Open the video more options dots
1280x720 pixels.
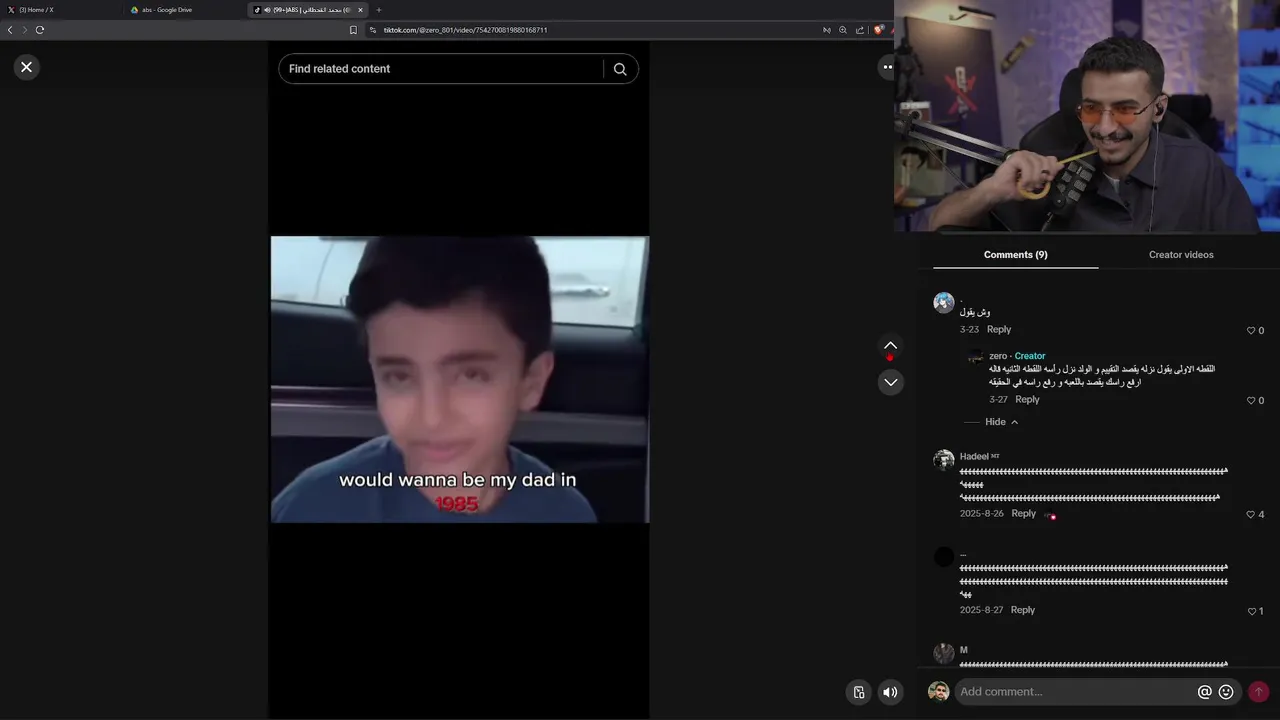(x=886, y=67)
